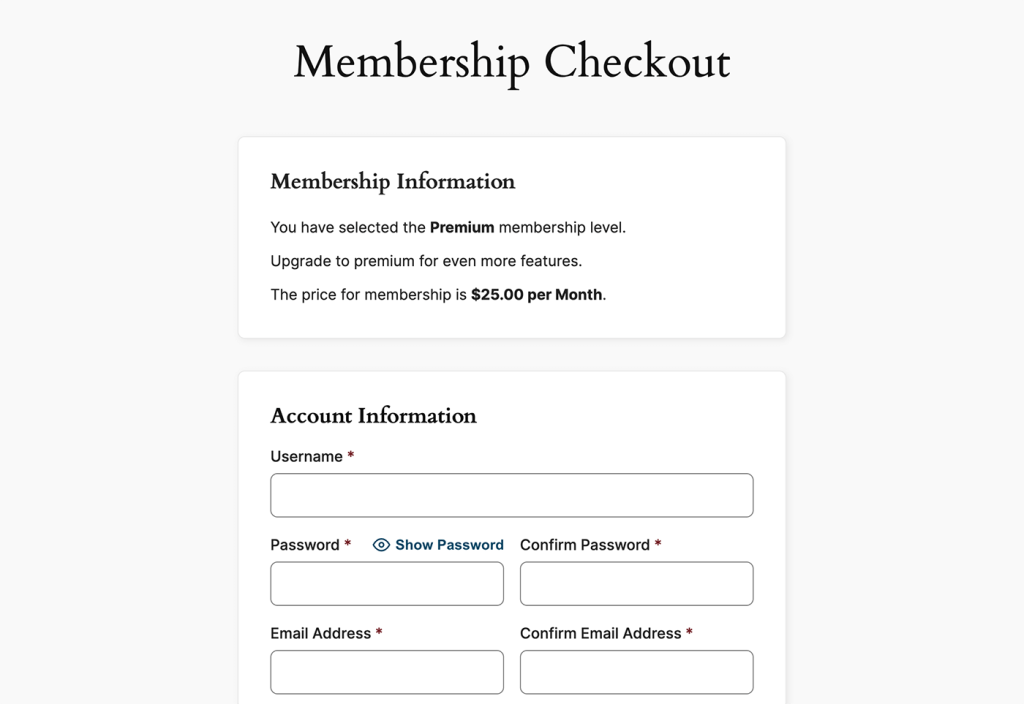
Task: Select the Confirm Password field
Action: click(x=636, y=583)
